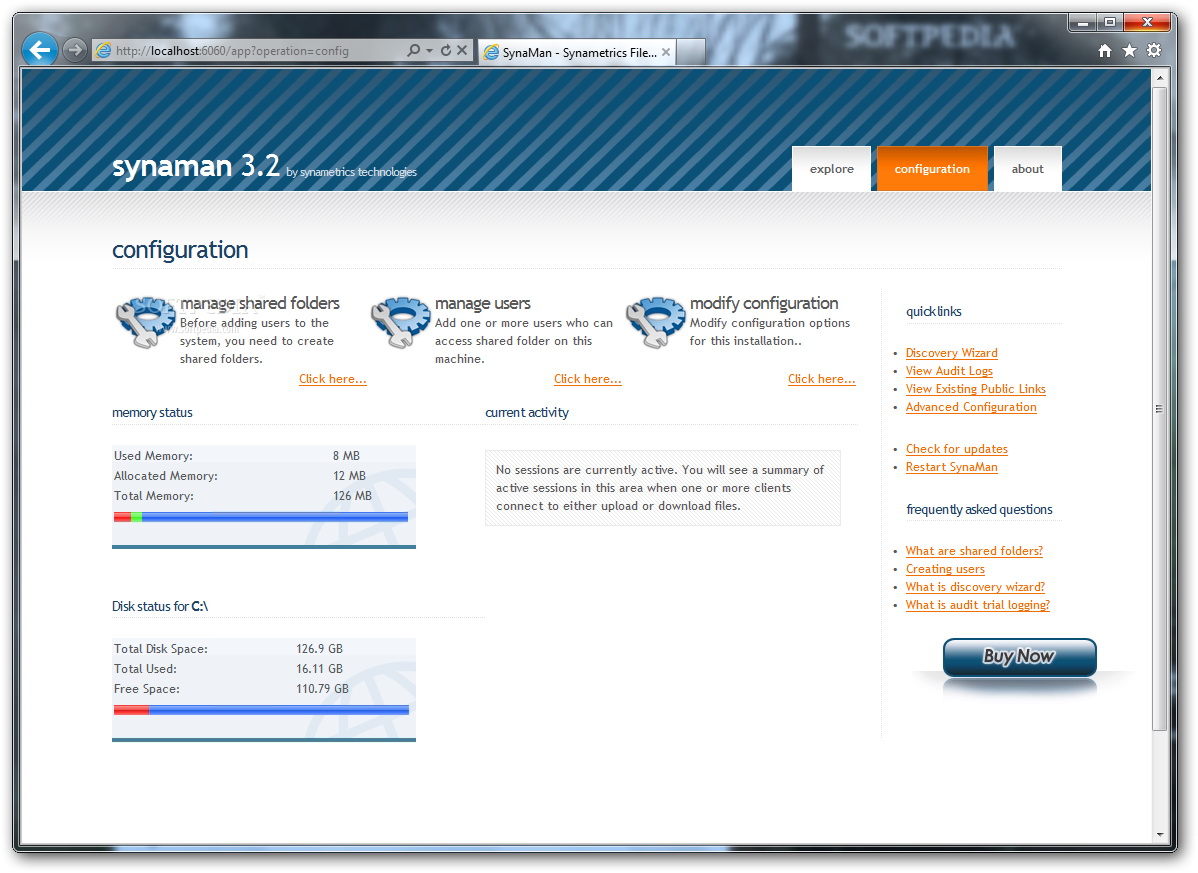The image size is (1198, 873).
Task: Click the search magnifier in address bar
Action: click(413, 50)
